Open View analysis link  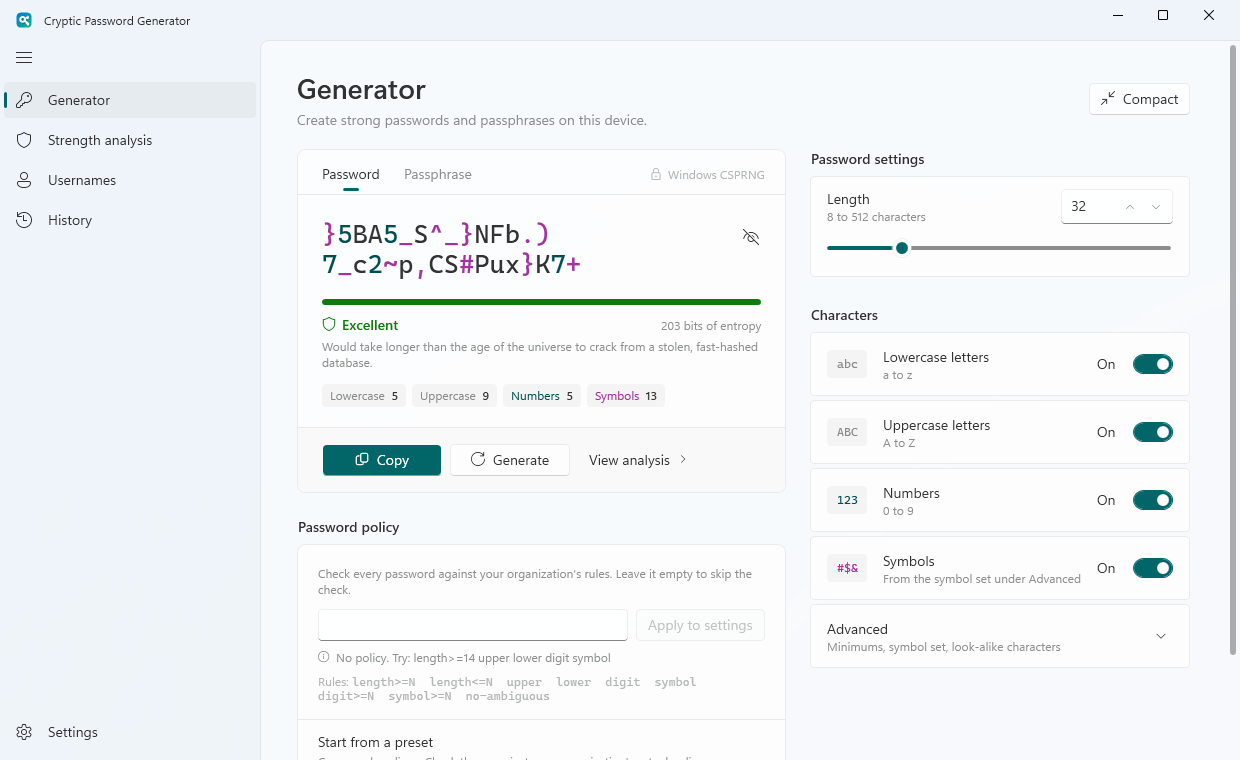(638, 460)
